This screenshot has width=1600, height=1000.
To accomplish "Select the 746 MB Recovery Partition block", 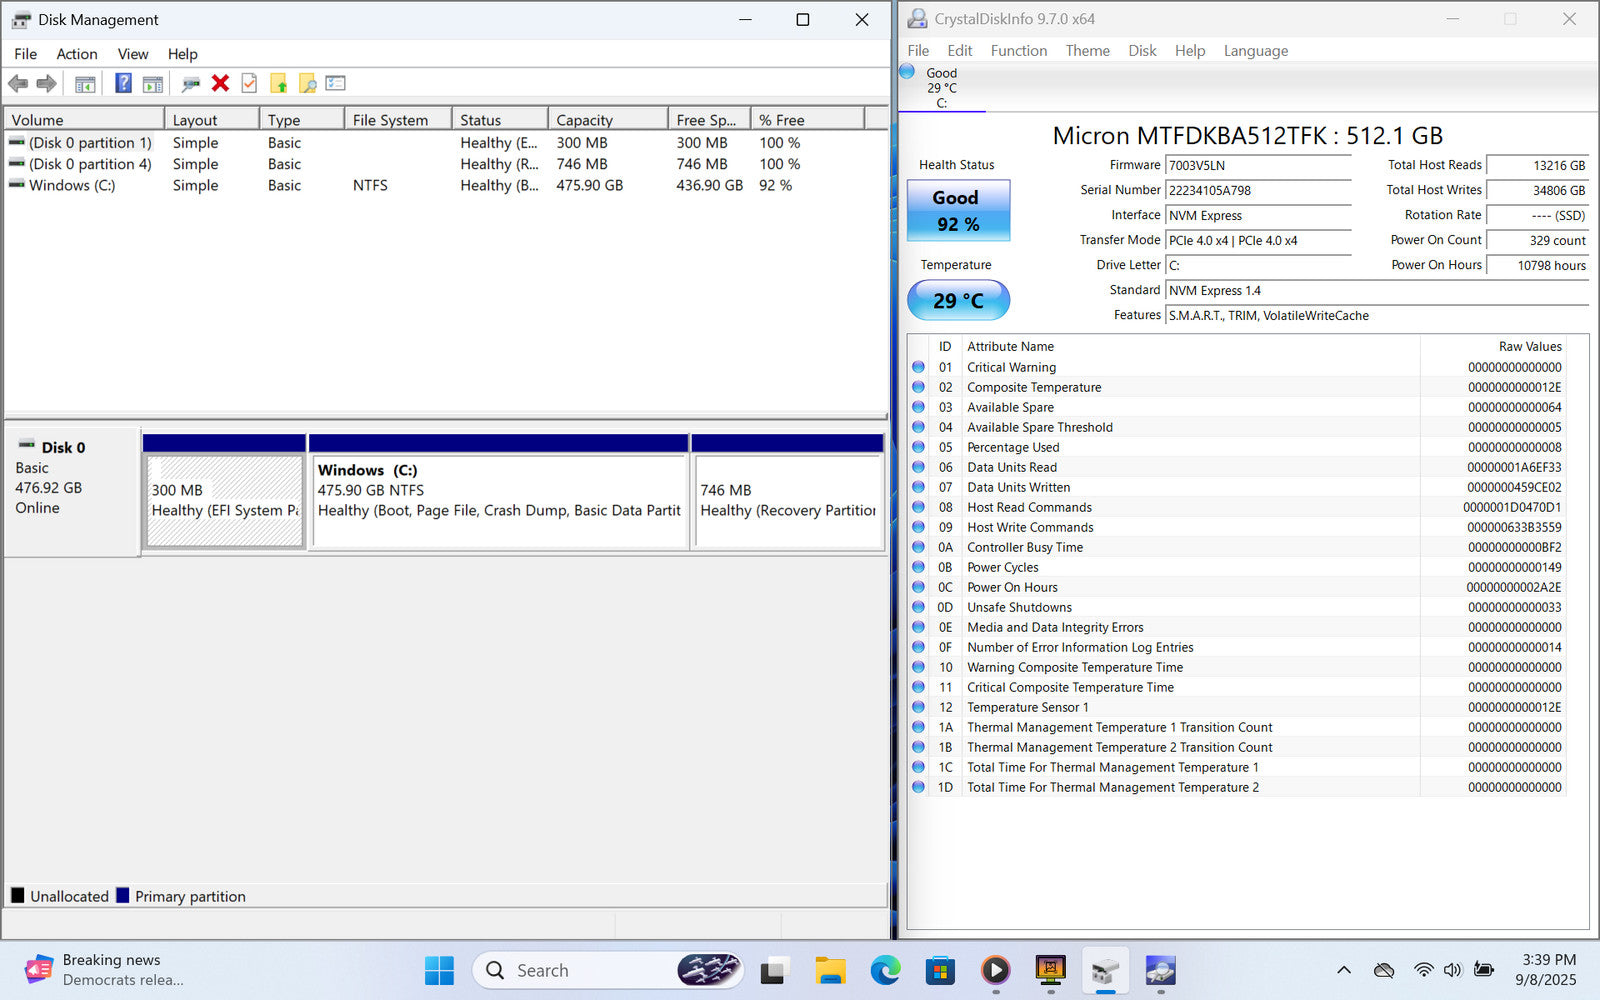I will click(788, 501).
